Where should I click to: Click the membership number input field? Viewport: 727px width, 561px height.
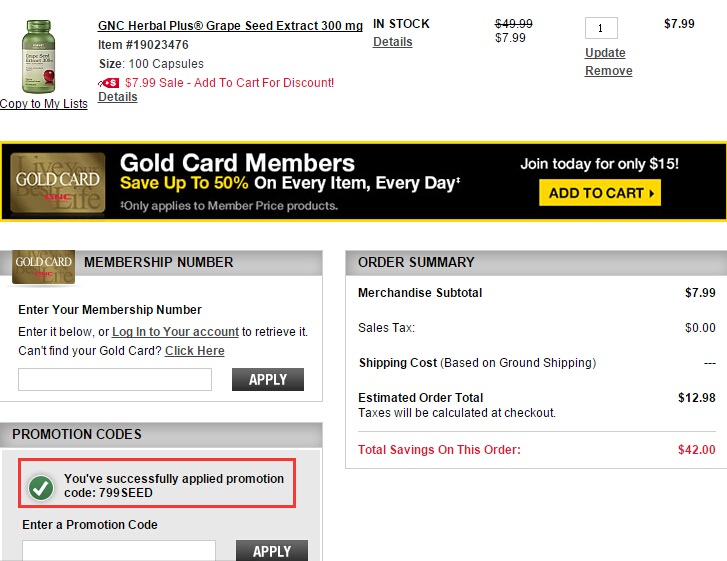point(115,380)
